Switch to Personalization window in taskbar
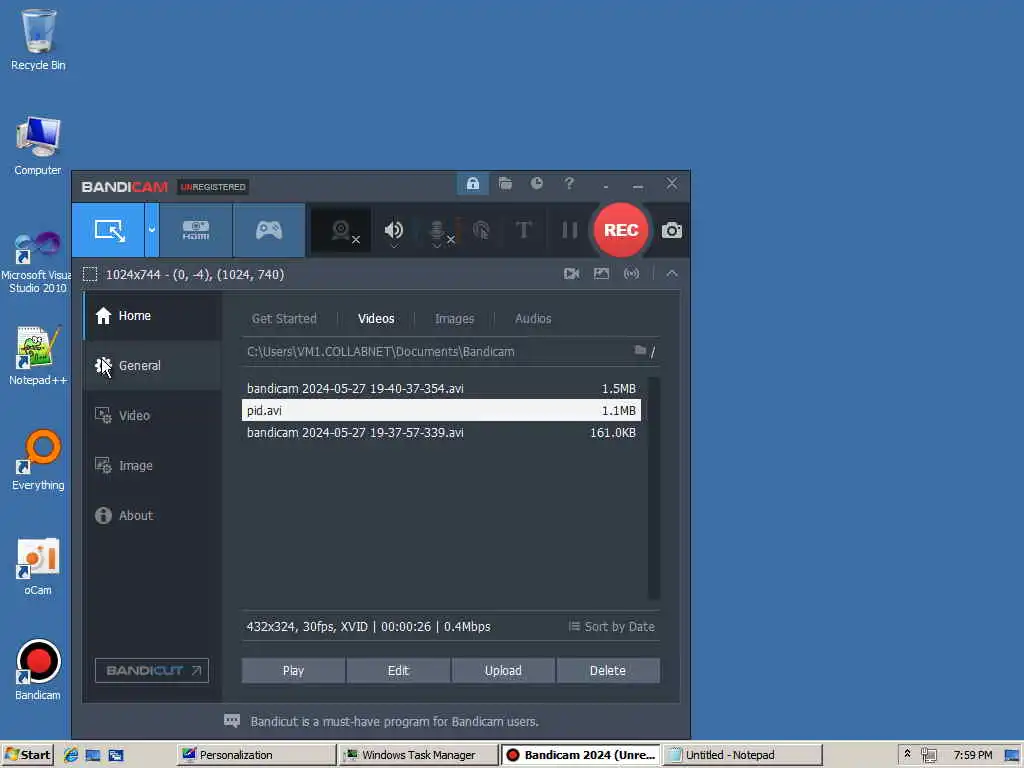 [256, 755]
